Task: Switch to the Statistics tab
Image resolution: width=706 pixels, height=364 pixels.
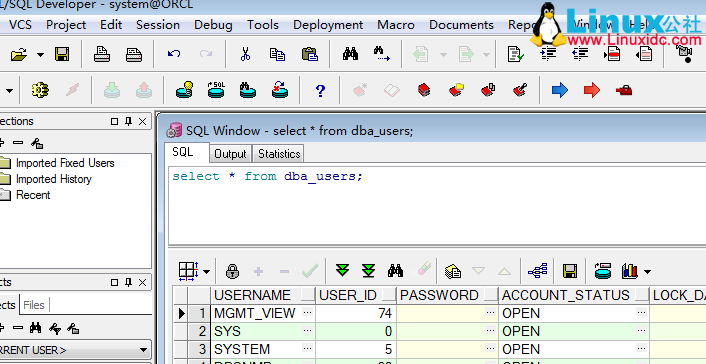Action: 279,154
